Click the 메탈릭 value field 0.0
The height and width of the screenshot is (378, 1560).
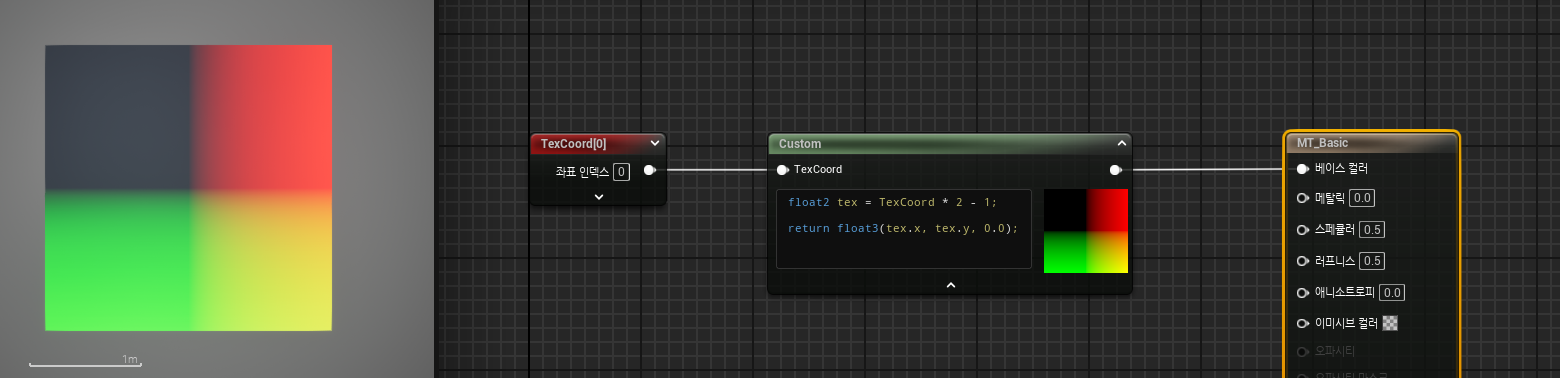click(1362, 199)
